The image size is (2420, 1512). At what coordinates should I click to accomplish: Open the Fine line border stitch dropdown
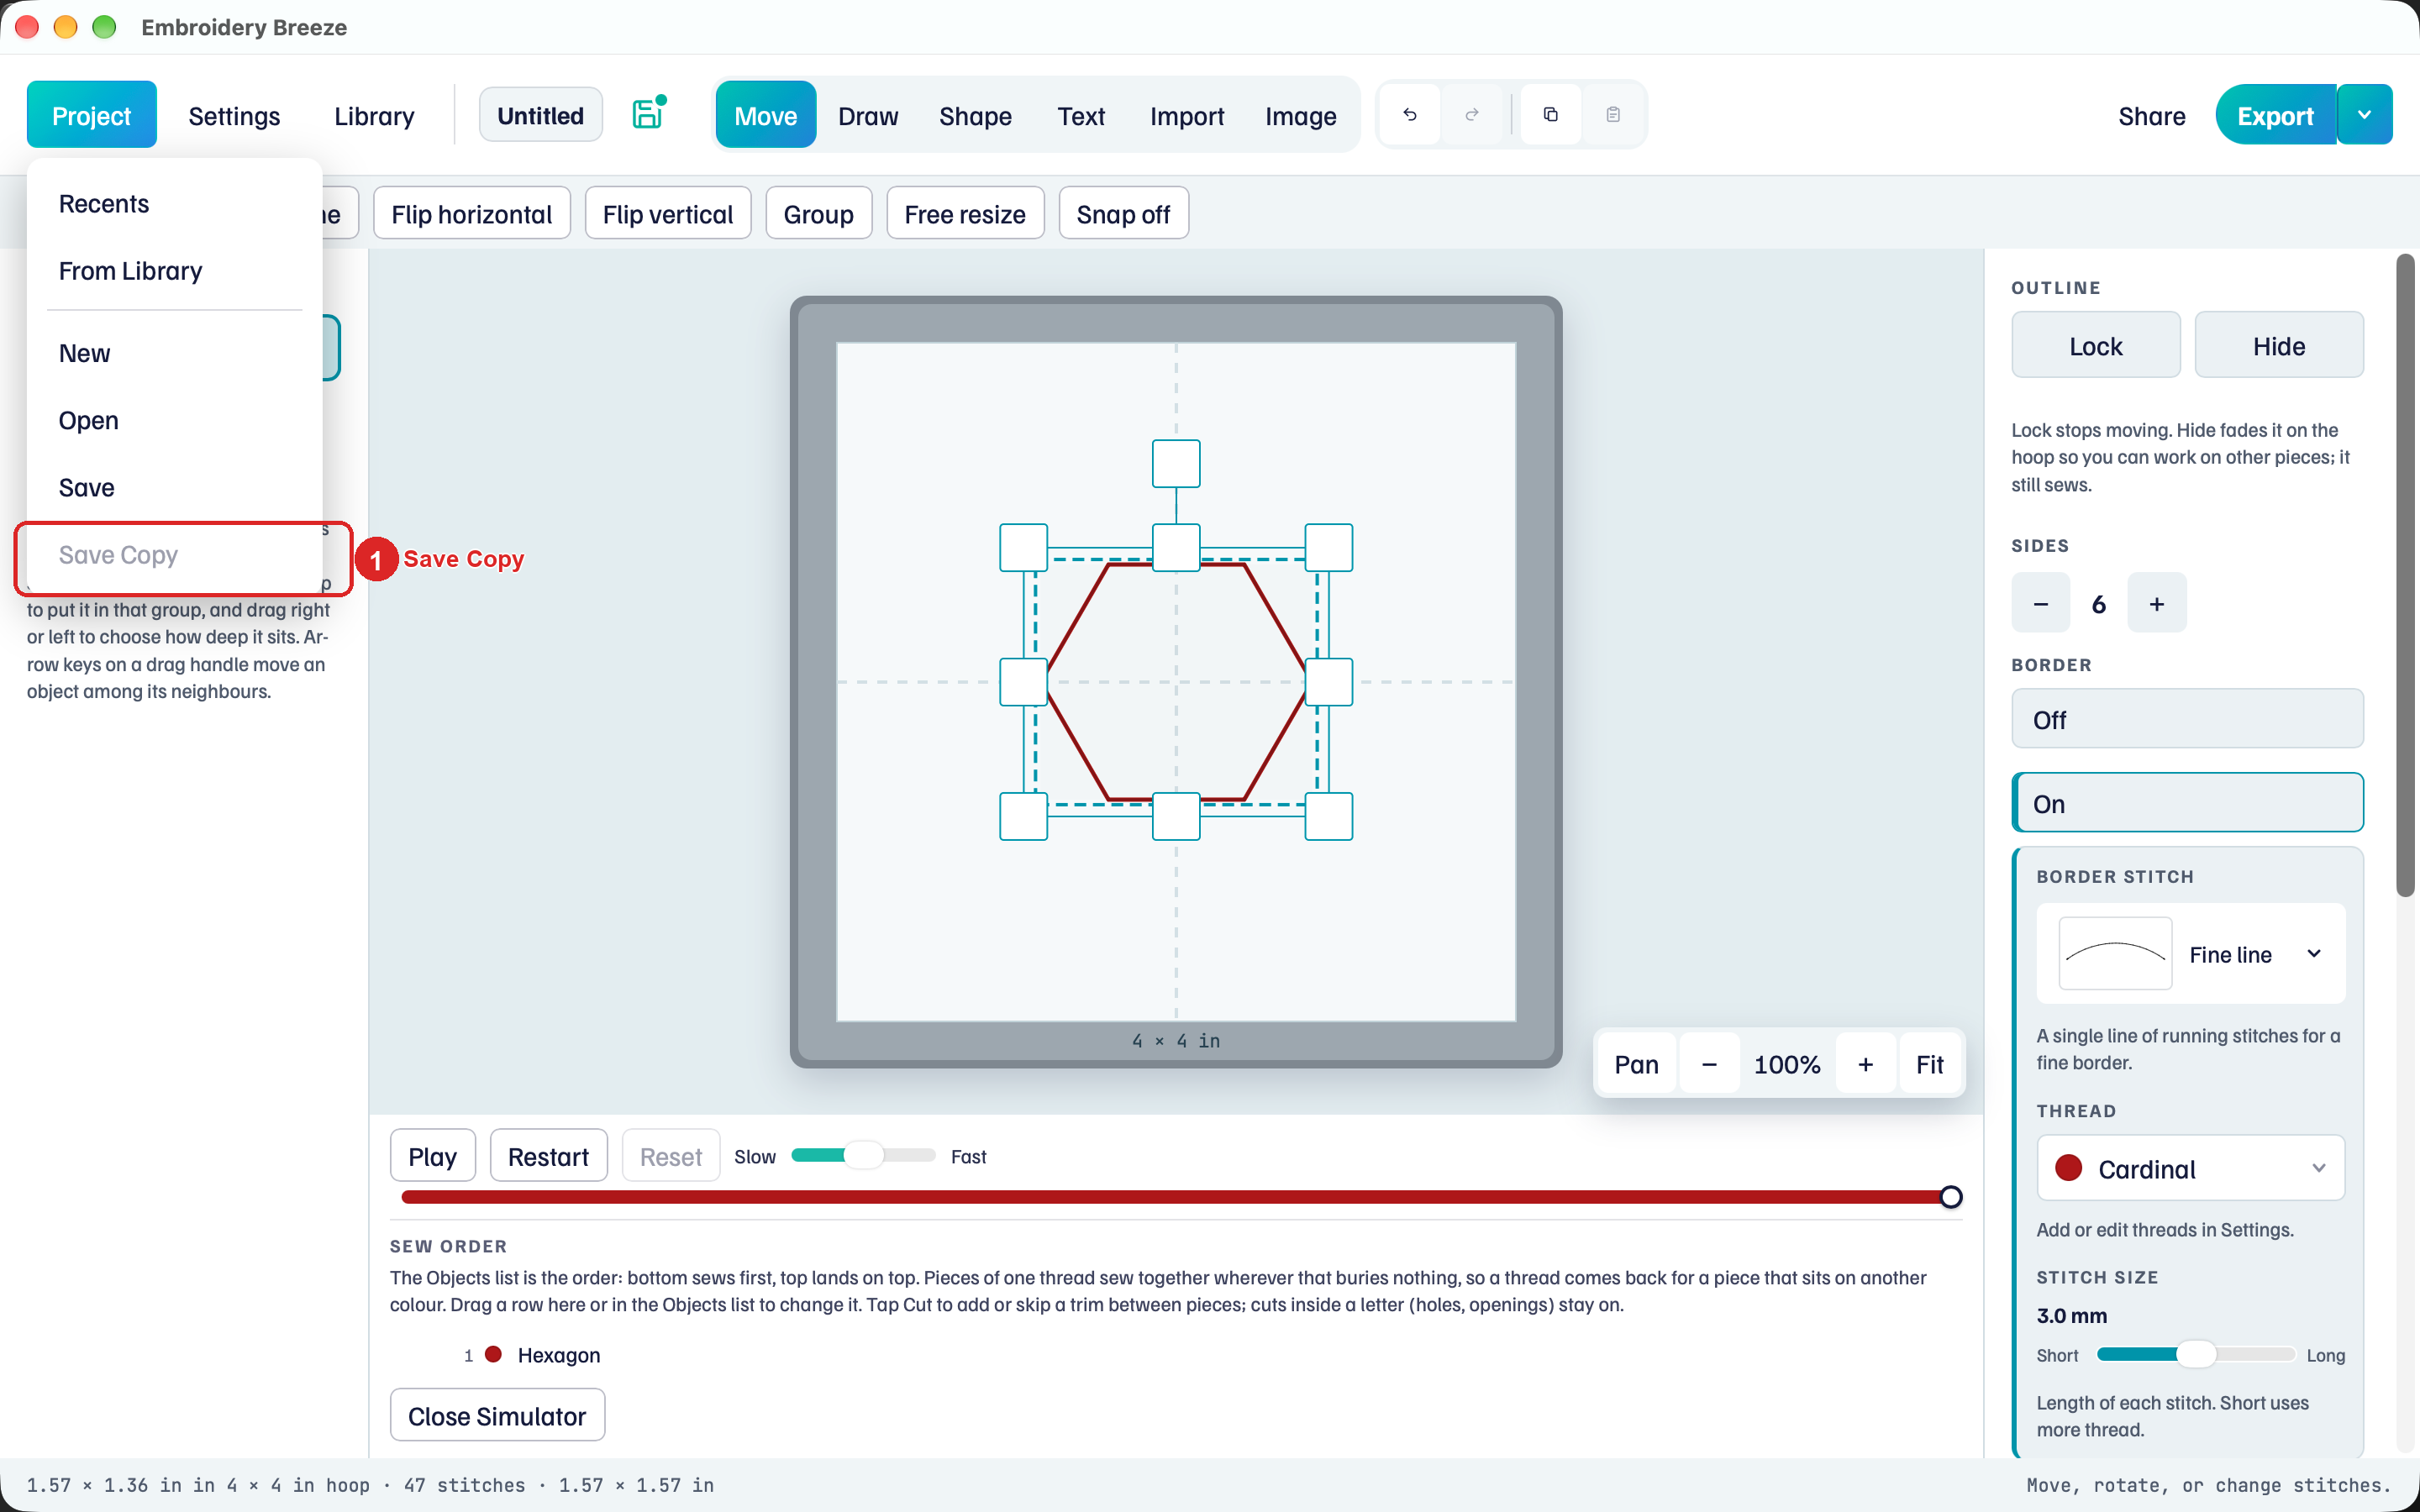(2191, 954)
